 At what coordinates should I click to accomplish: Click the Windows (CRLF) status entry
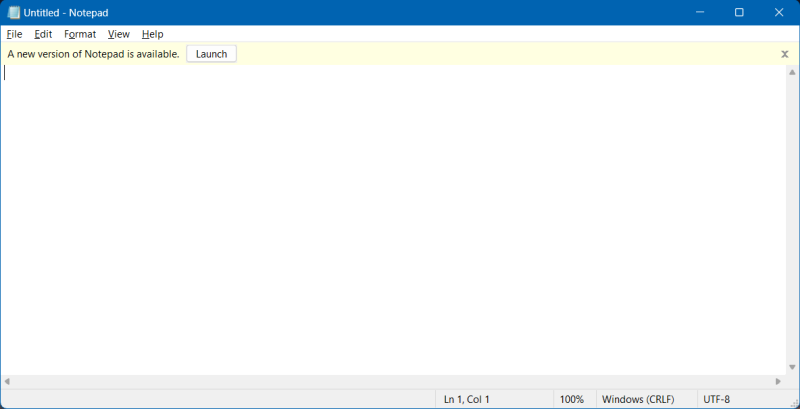[638, 399]
